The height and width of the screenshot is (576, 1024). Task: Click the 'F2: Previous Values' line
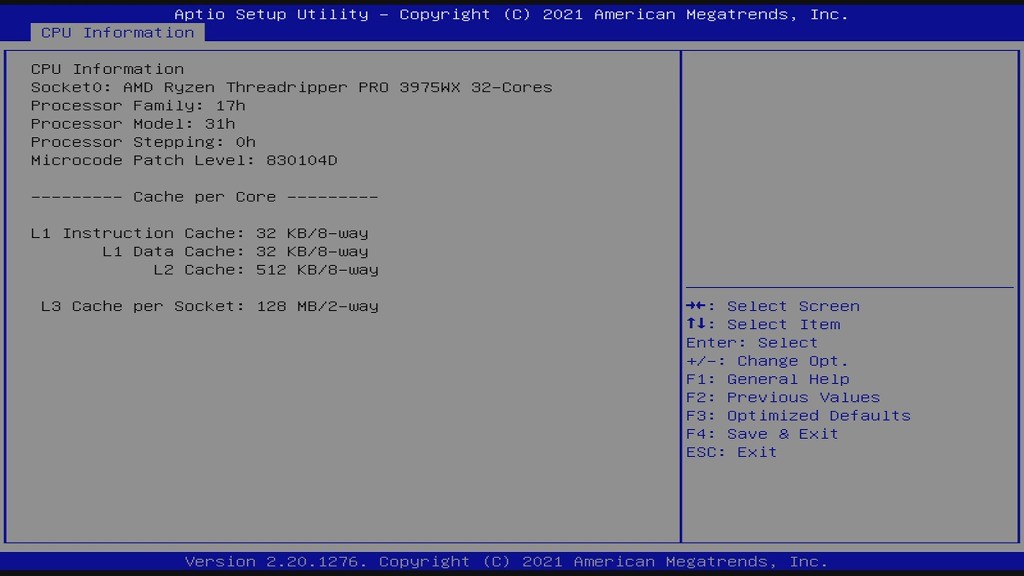coord(783,398)
